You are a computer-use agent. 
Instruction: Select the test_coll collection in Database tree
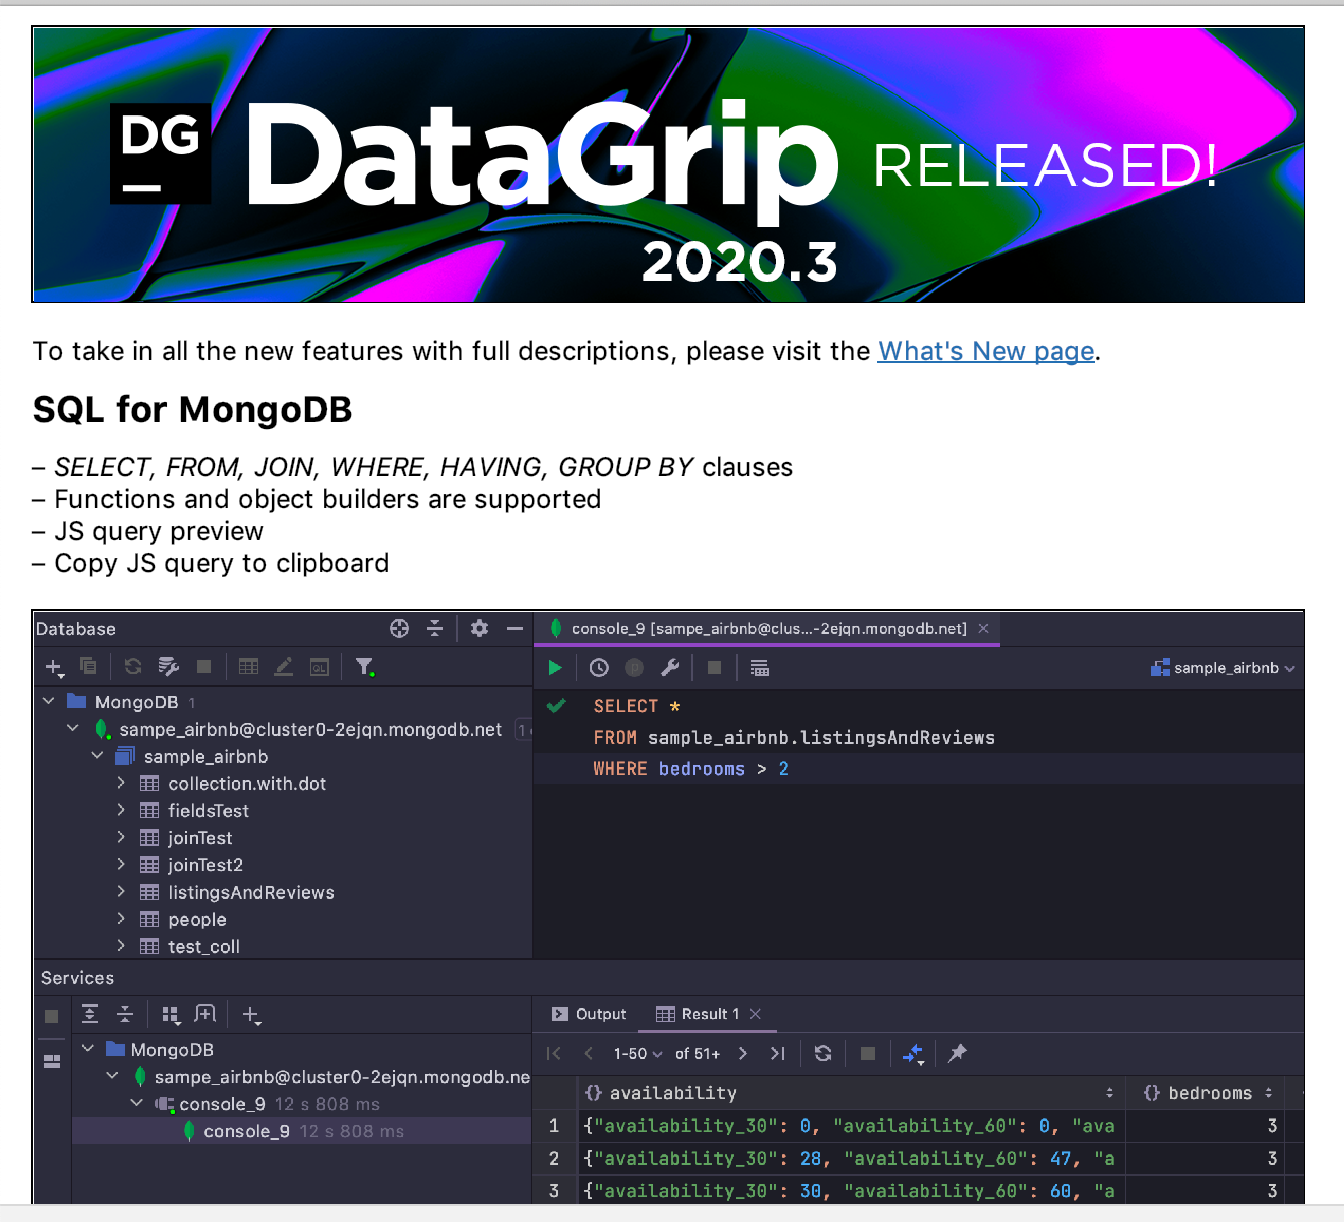pos(203,946)
